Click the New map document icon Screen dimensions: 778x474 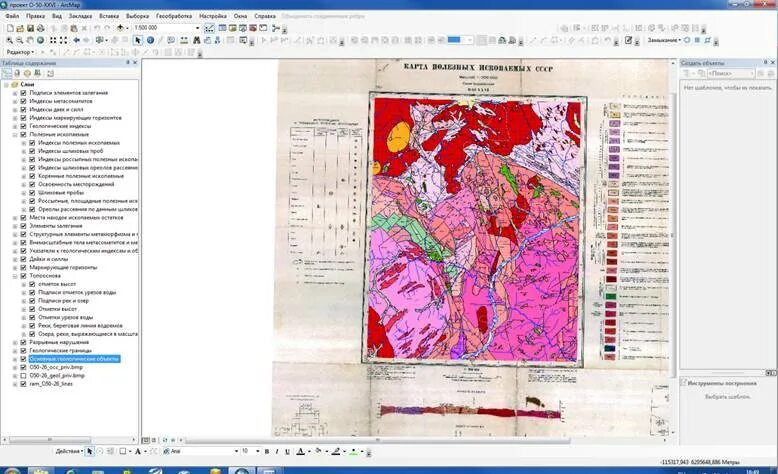click(x=10, y=28)
